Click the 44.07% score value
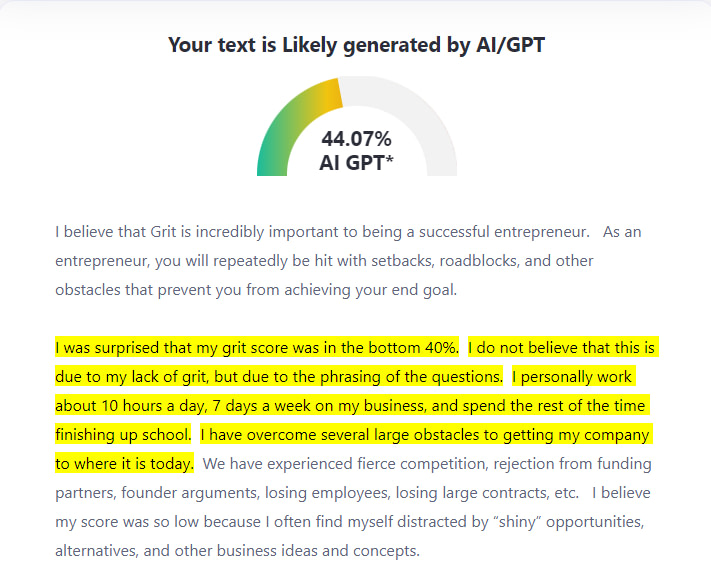 click(x=356, y=139)
